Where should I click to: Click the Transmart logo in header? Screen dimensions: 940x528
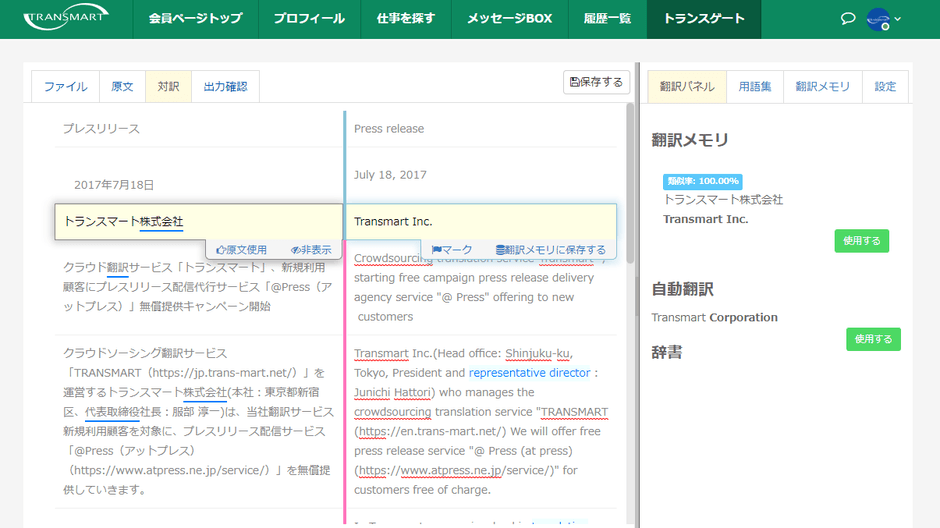click(66, 18)
